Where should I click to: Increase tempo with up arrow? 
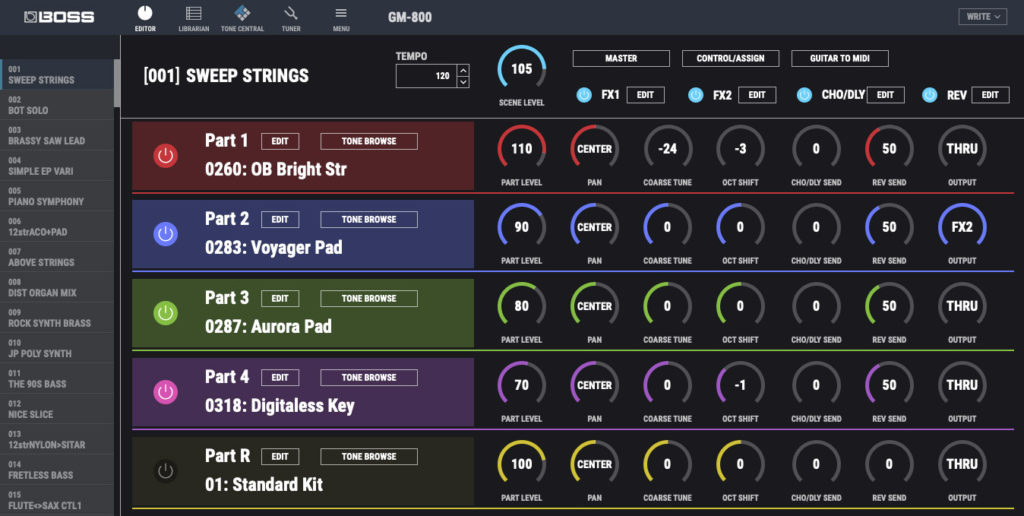coord(463,70)
